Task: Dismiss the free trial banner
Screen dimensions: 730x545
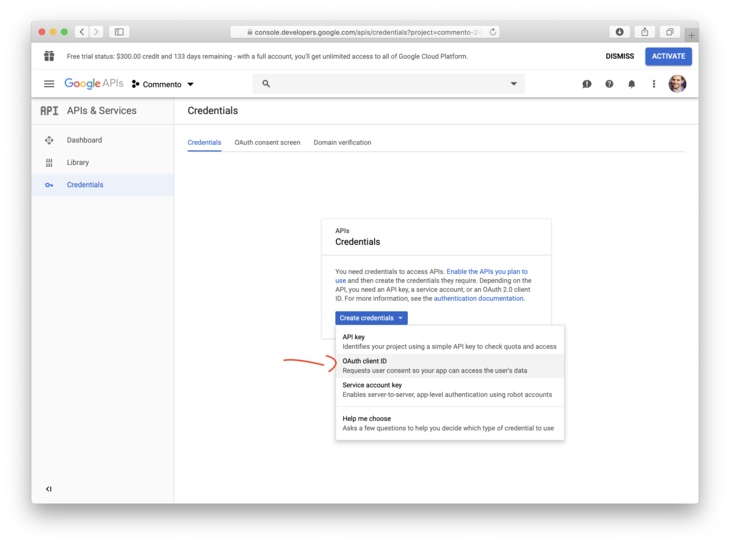Action: 620,56
